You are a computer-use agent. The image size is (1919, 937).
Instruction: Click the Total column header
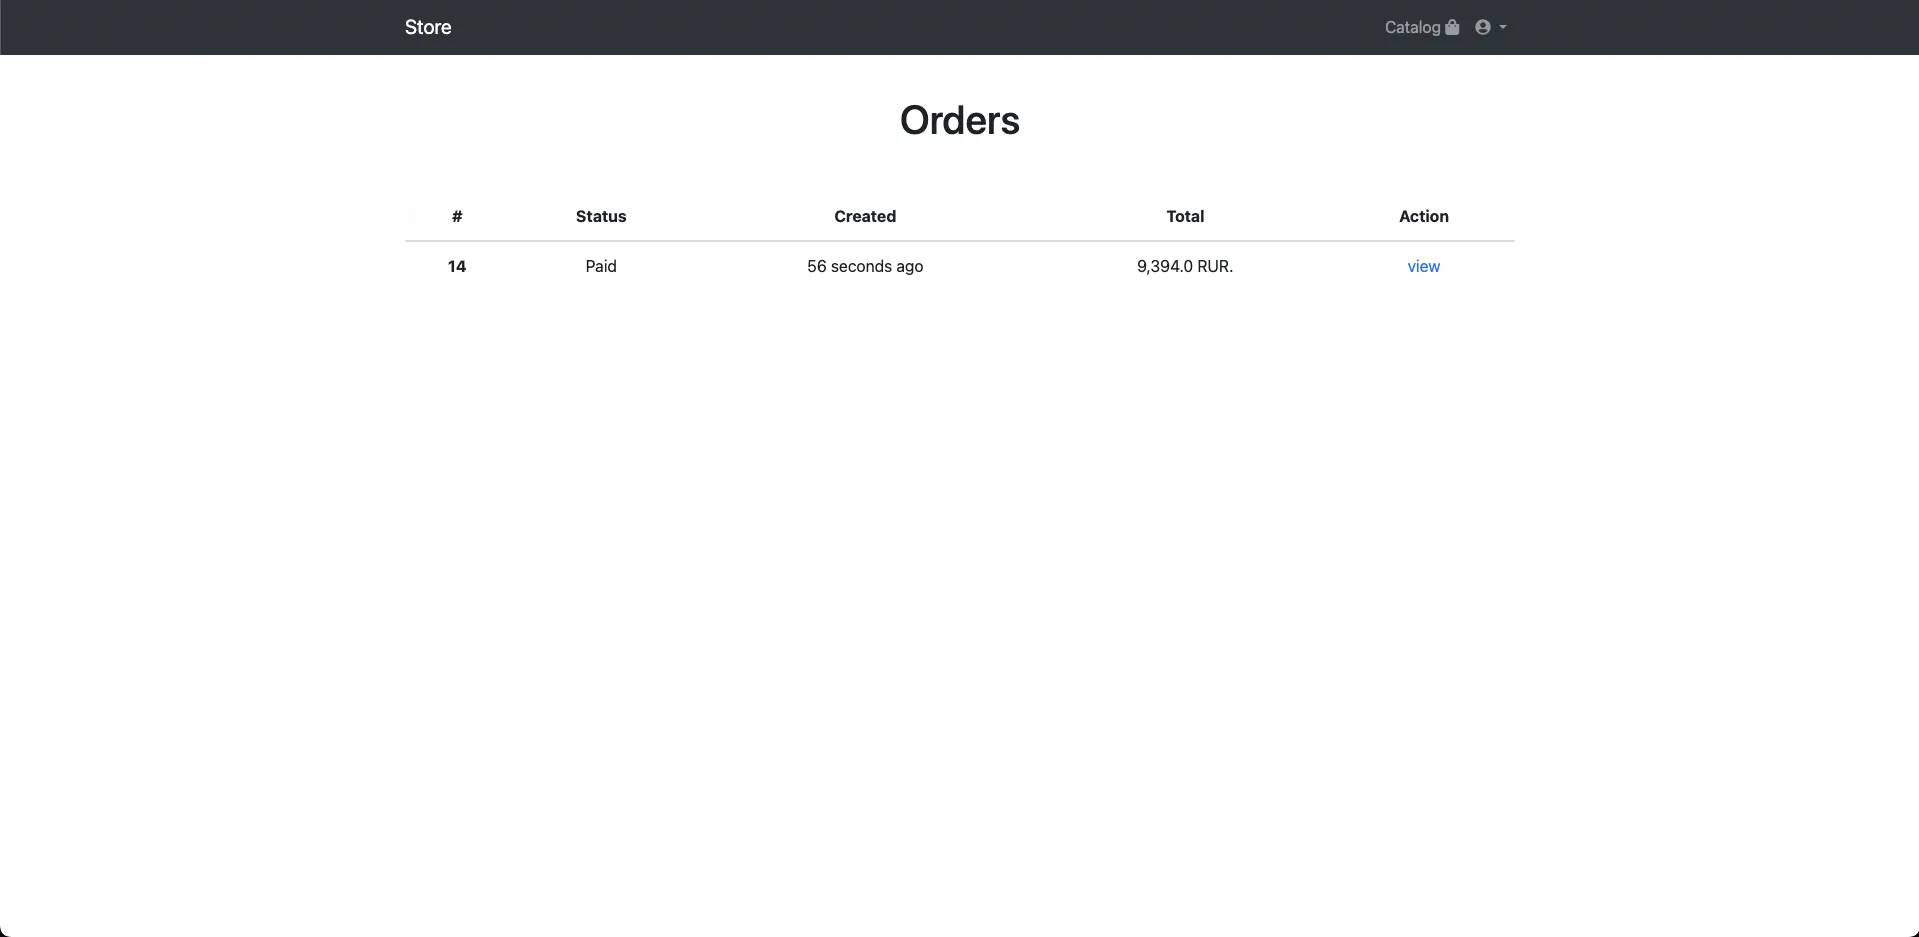coord(1185,216)
